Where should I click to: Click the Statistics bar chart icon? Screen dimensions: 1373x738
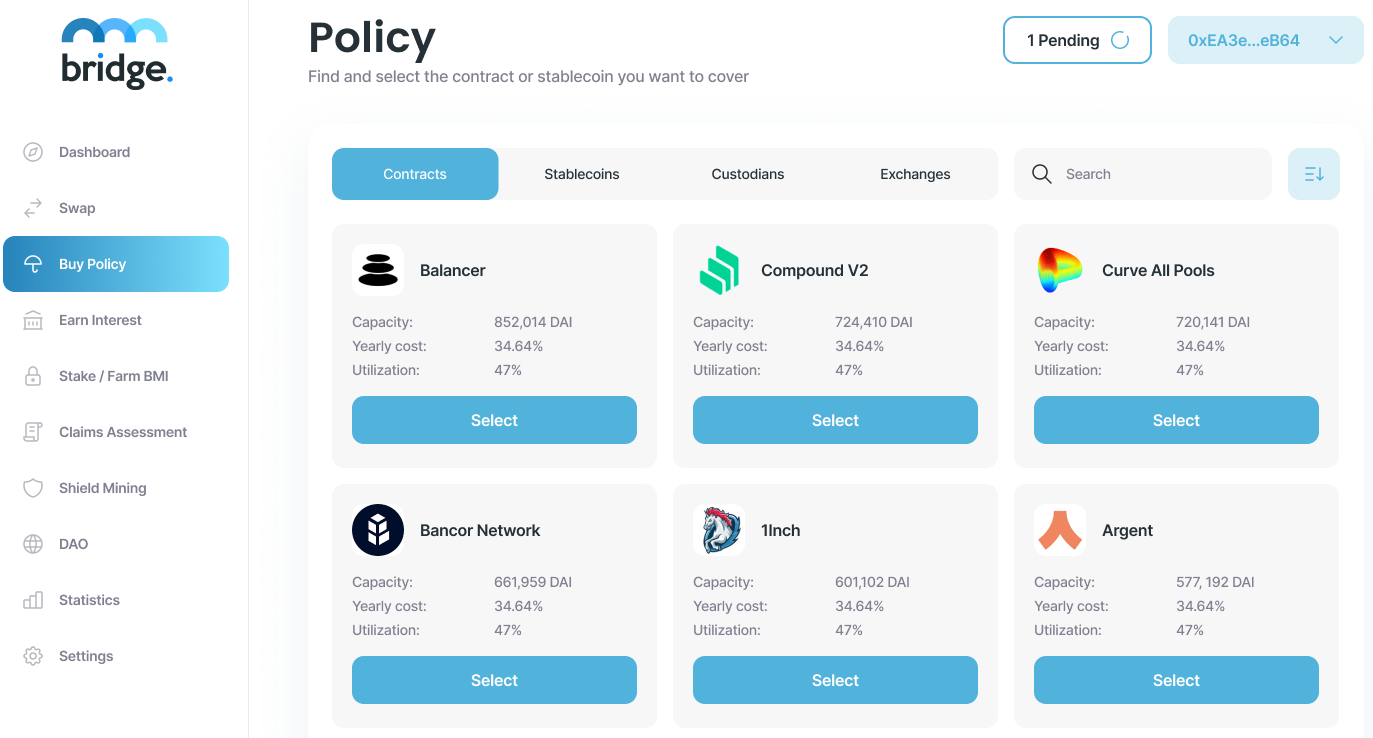pyautogui.click(x=33, y=600)
